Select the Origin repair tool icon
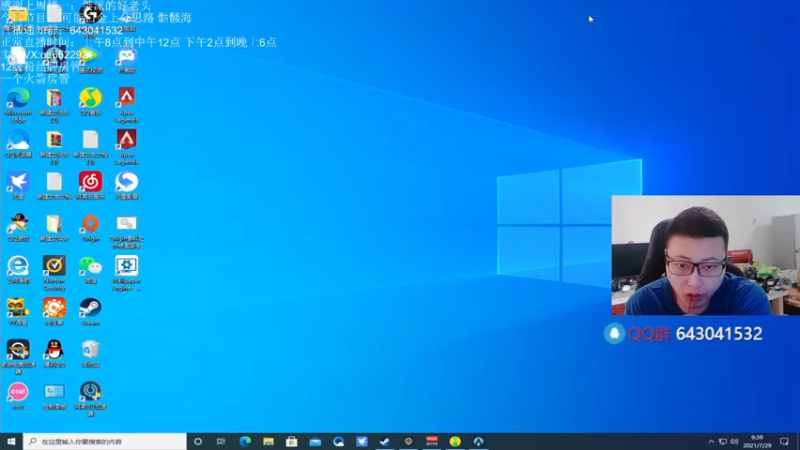 pos(127,231)
